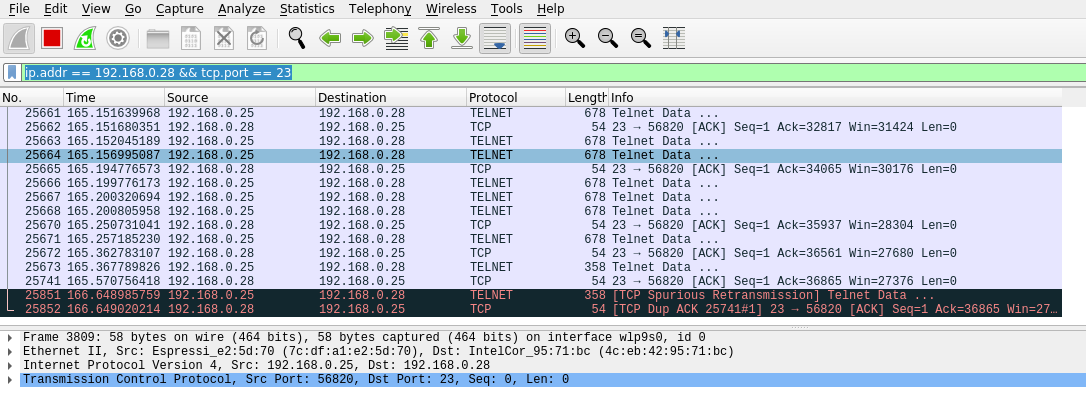Open the Analyze menu
The height and width of the screenshot is (400, 1086).
[x=241, y=9]
